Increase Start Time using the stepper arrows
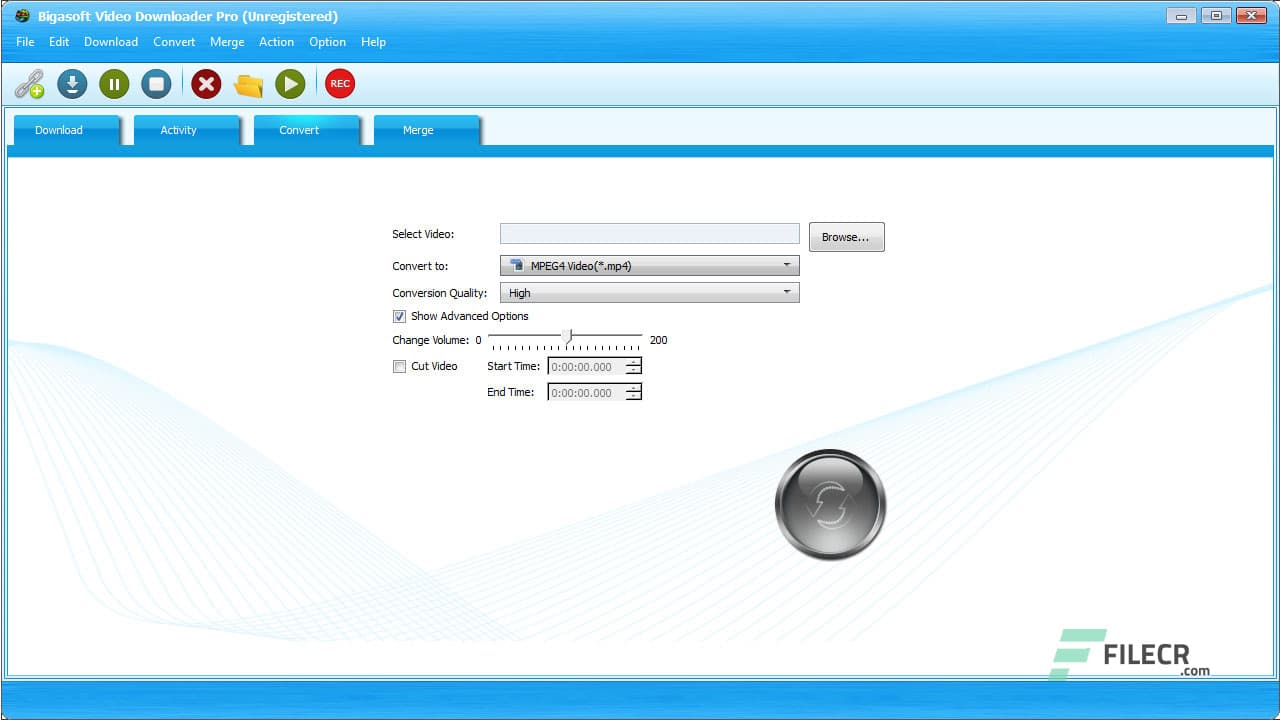 click(x=633, y=363)
